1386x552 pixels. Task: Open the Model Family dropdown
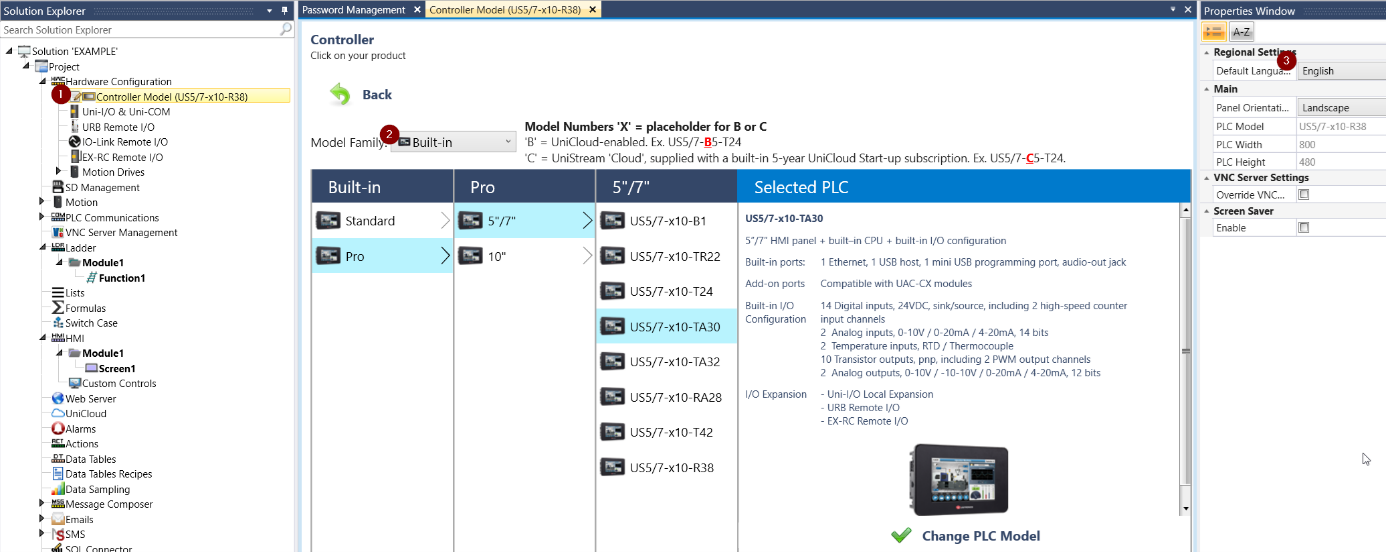454,142
